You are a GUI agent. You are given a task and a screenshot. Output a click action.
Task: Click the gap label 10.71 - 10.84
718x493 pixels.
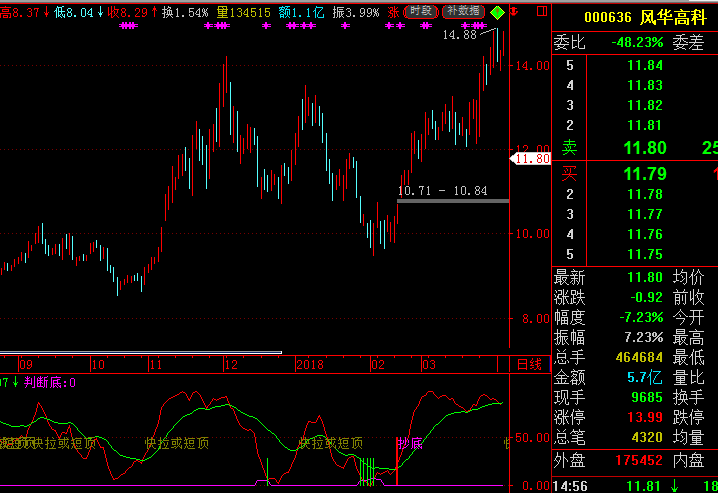tap(442, 191)
